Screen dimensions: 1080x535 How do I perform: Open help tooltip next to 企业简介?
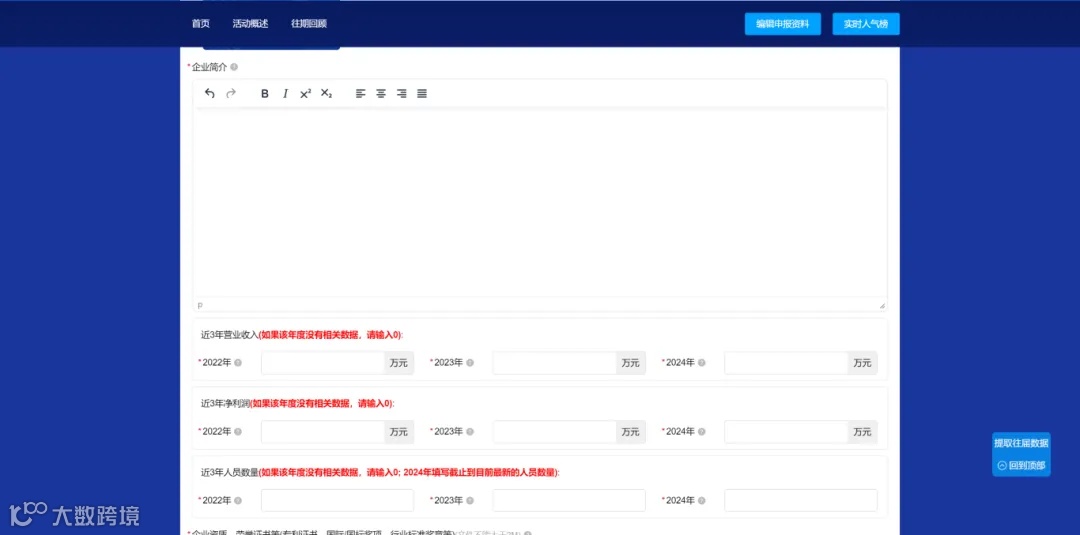tap(234, 67)
